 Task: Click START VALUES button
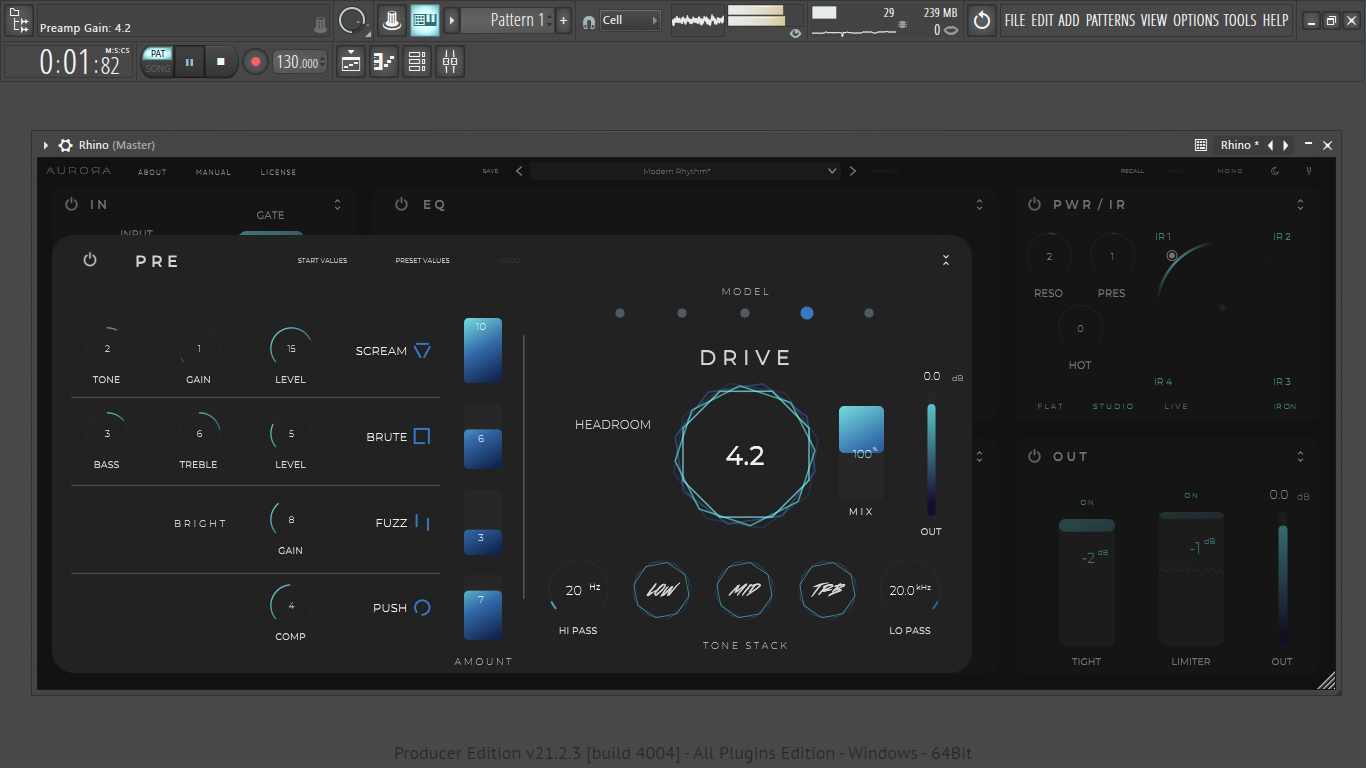pyautogui.click(x=322, y=261)
